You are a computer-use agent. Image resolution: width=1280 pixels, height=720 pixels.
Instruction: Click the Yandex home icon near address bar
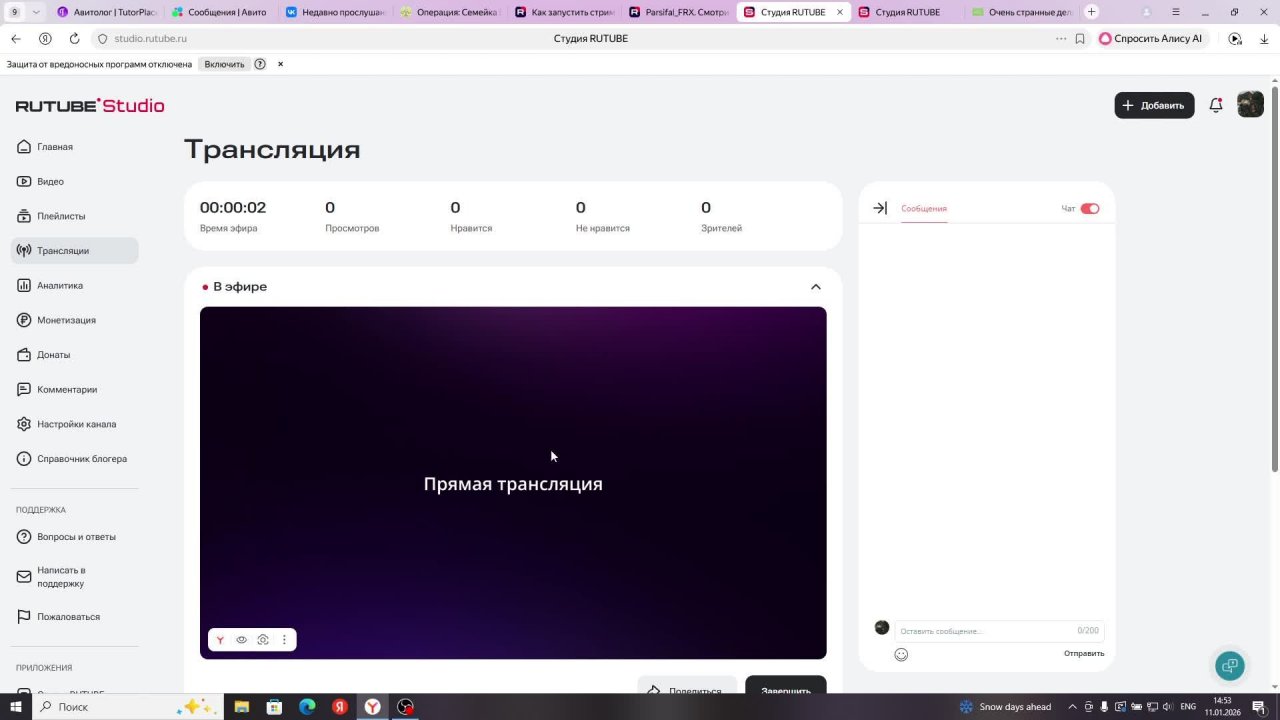45,39
